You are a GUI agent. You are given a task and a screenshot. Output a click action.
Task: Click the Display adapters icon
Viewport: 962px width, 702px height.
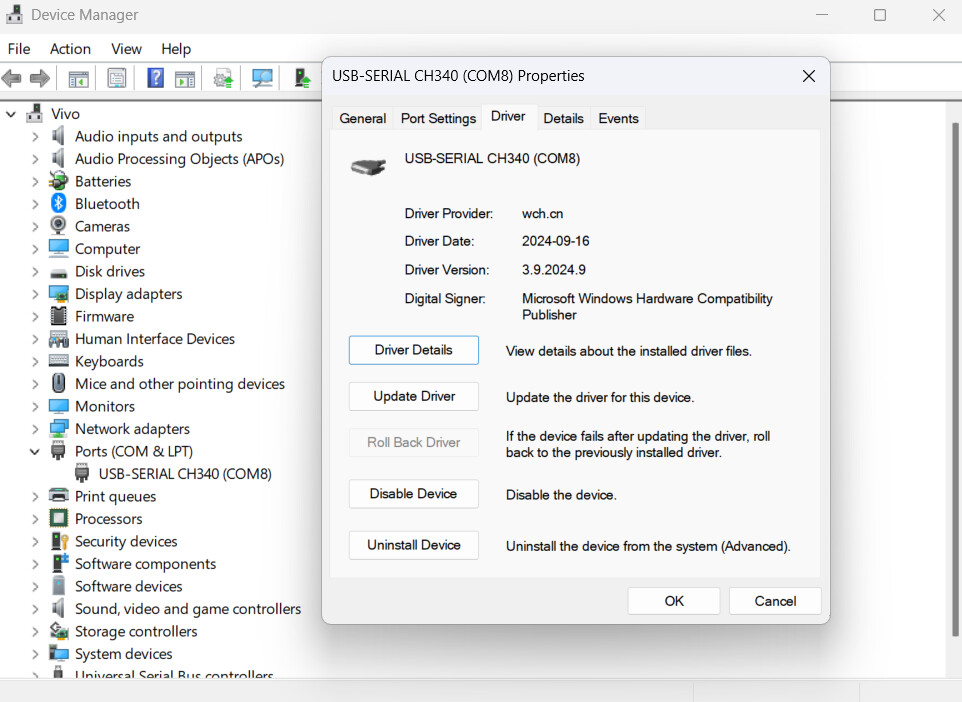pyautogui.click(x=58, y=293)
